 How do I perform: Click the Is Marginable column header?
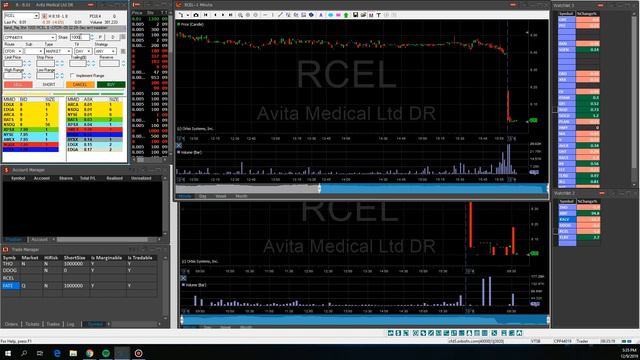106,258
